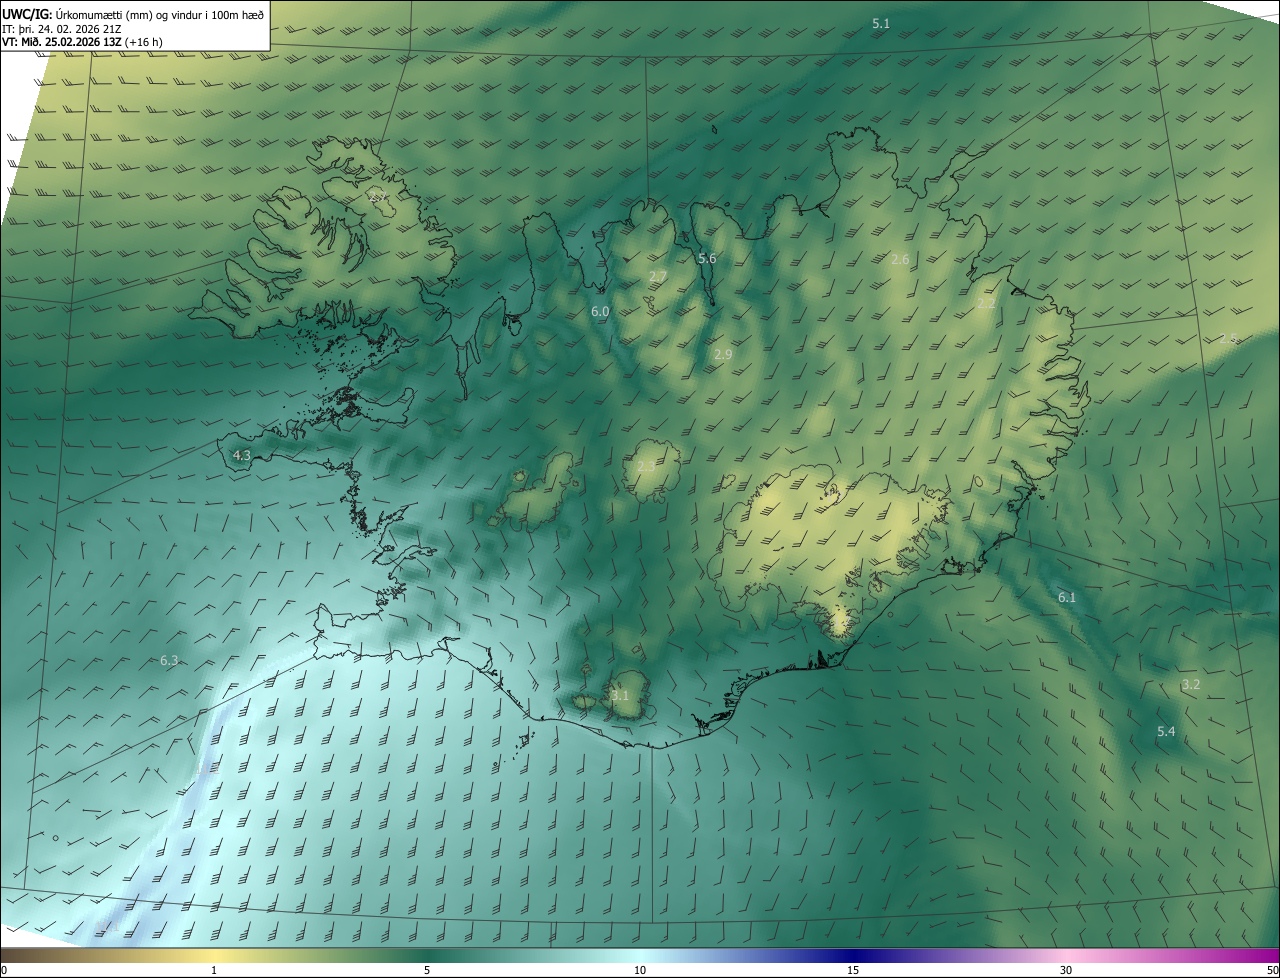
Task: Click the 4.3 value label on the map
Action: (241, 455)
